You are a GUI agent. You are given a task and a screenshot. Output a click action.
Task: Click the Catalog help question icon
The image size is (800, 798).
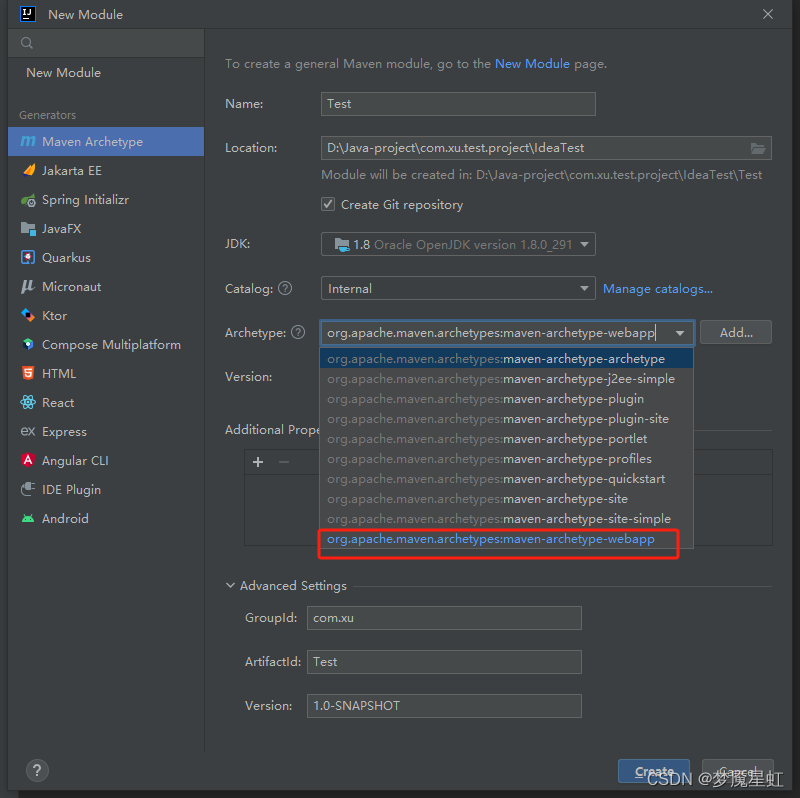(286, 289)
